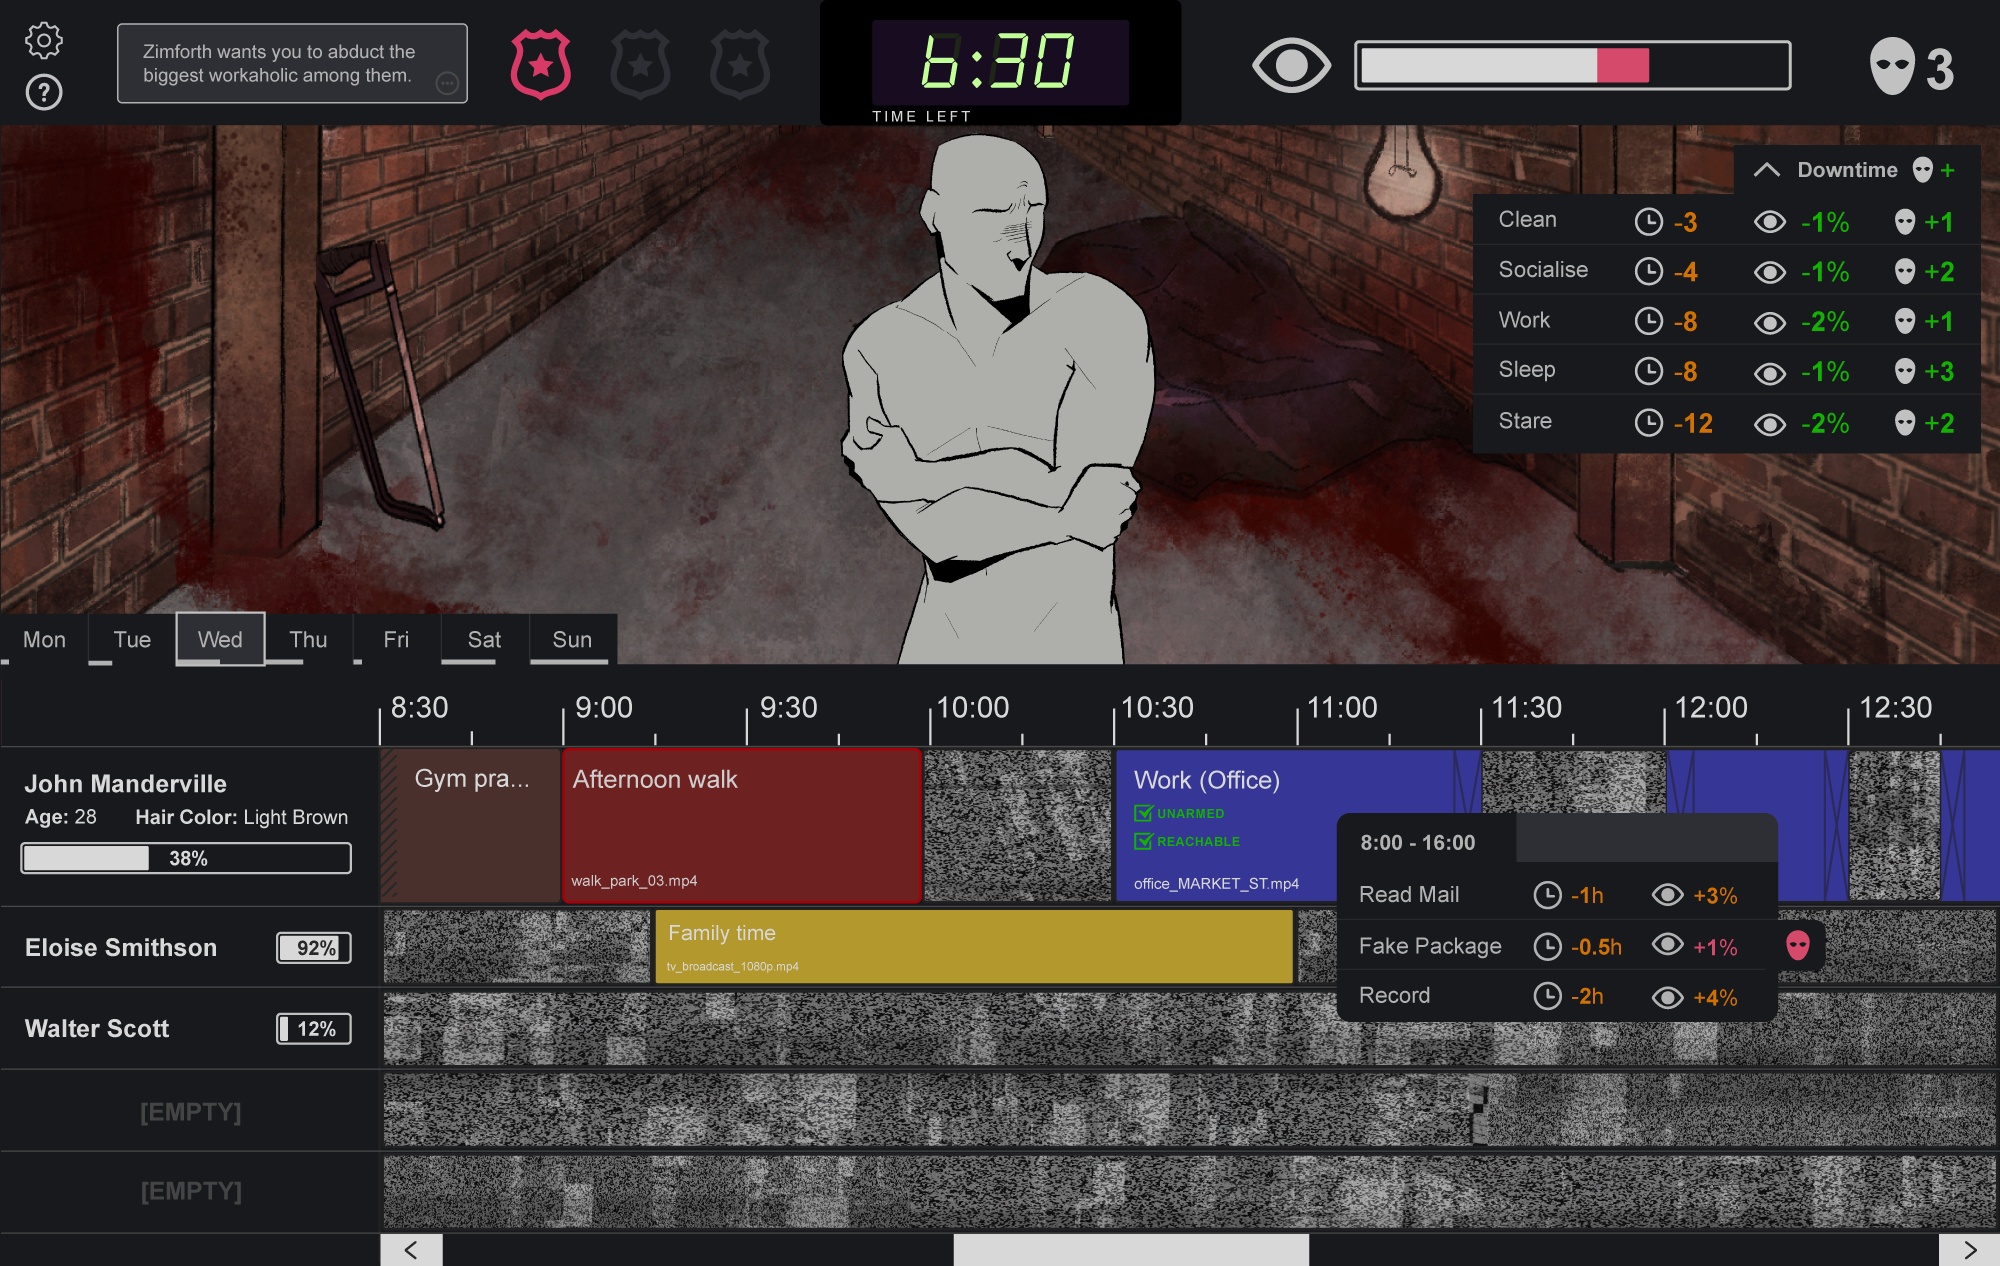The height and width of the screenshot is (1266, 2000).
Task: Click the clock icon on the Stare row
Action: point(1650,422)
